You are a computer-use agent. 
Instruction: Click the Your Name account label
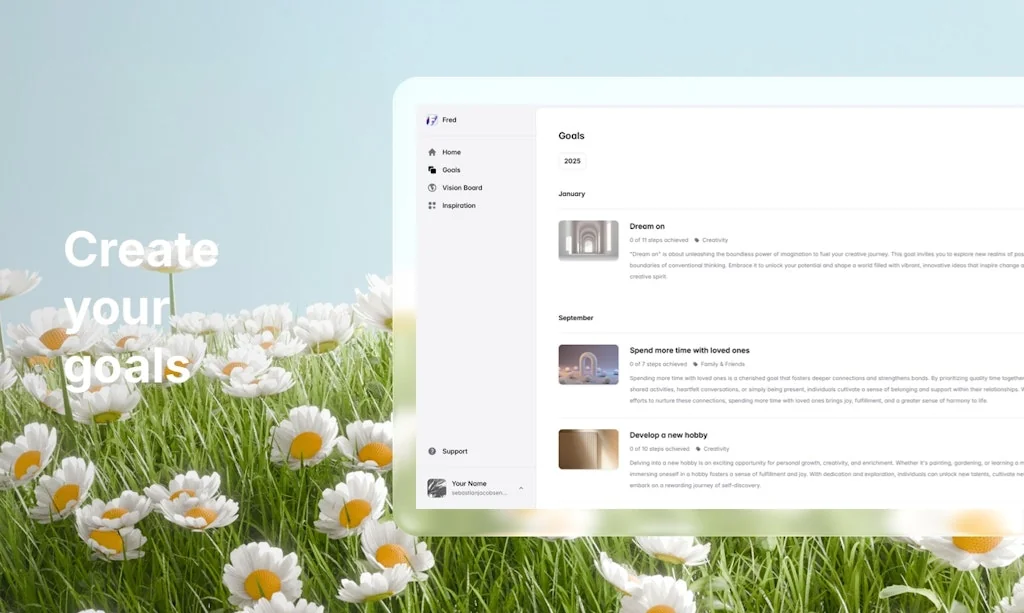[x=469, y=484]
